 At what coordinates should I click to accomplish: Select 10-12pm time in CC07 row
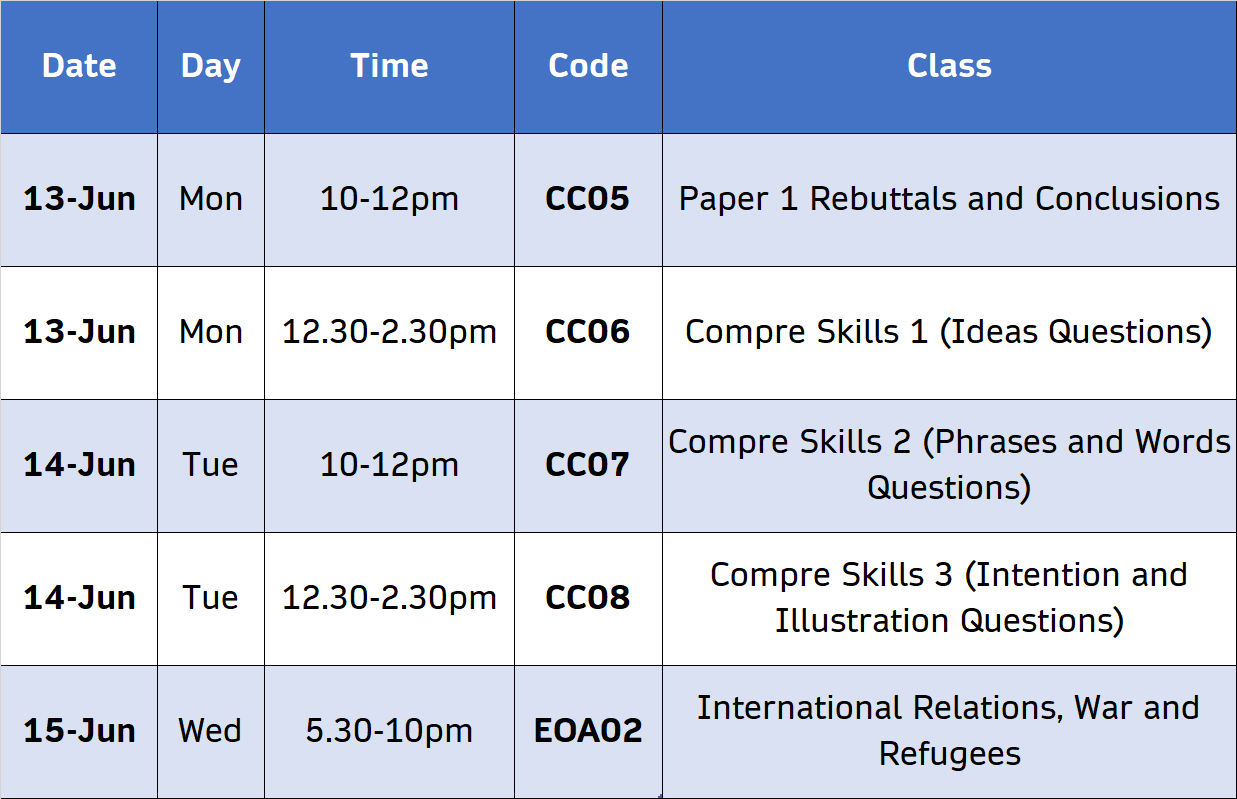click(x=389, y=465)
